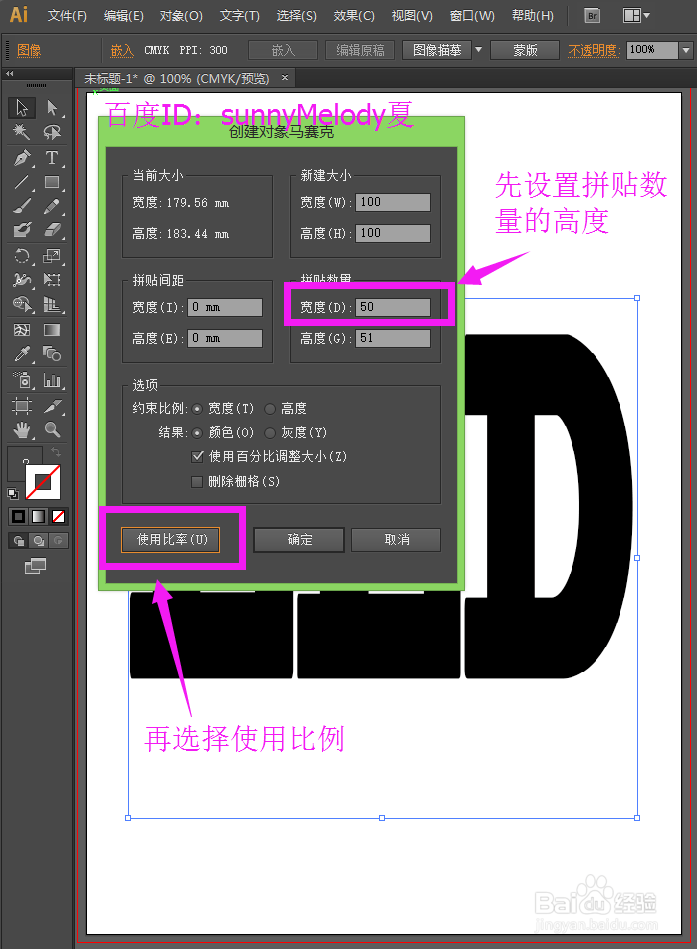Select the Hand tool

(22, 430)
